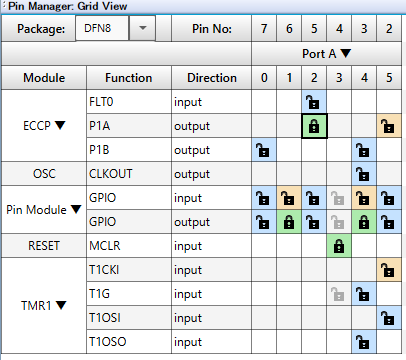Unlock the green P1A lock on port 2
Screen dimensions: 406x360
point(314,126)
